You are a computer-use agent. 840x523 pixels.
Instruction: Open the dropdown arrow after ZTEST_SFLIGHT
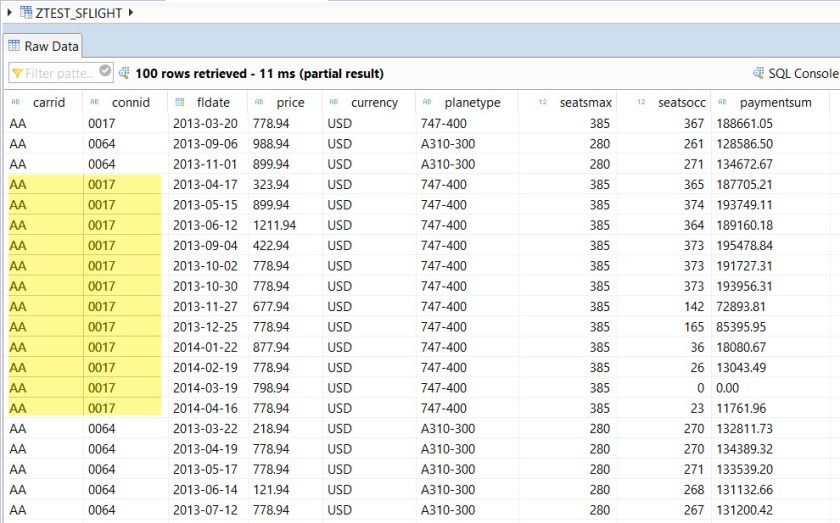coord(130,11)
